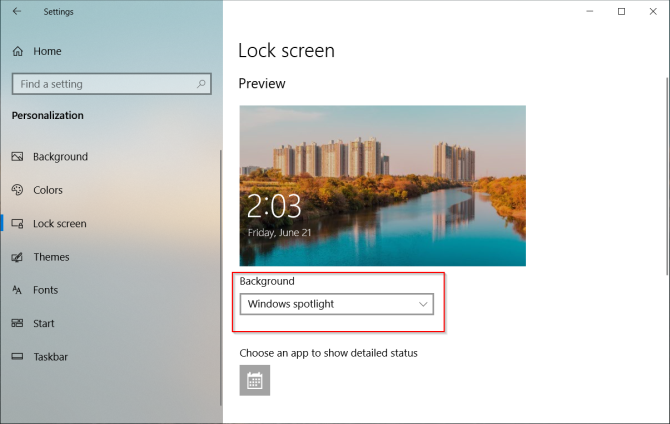Click the Preview heading text

coord(262,83)
